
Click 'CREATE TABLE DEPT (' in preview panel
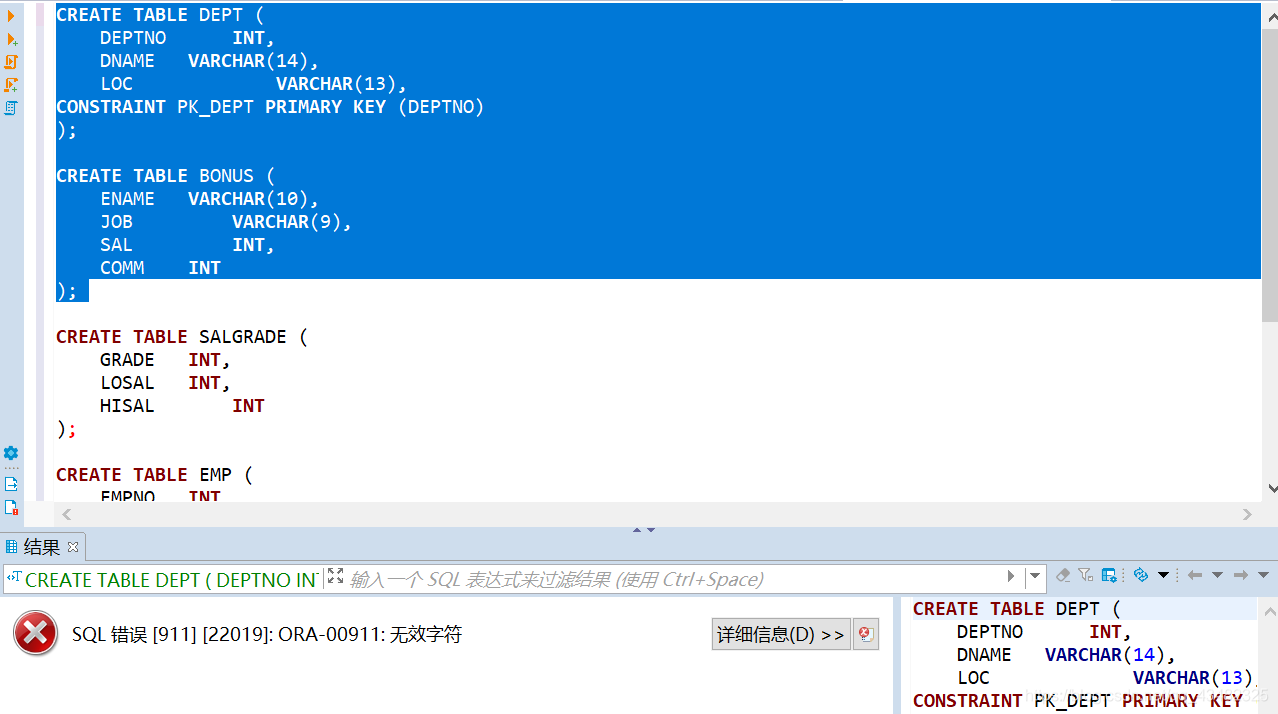point(1017,609)
